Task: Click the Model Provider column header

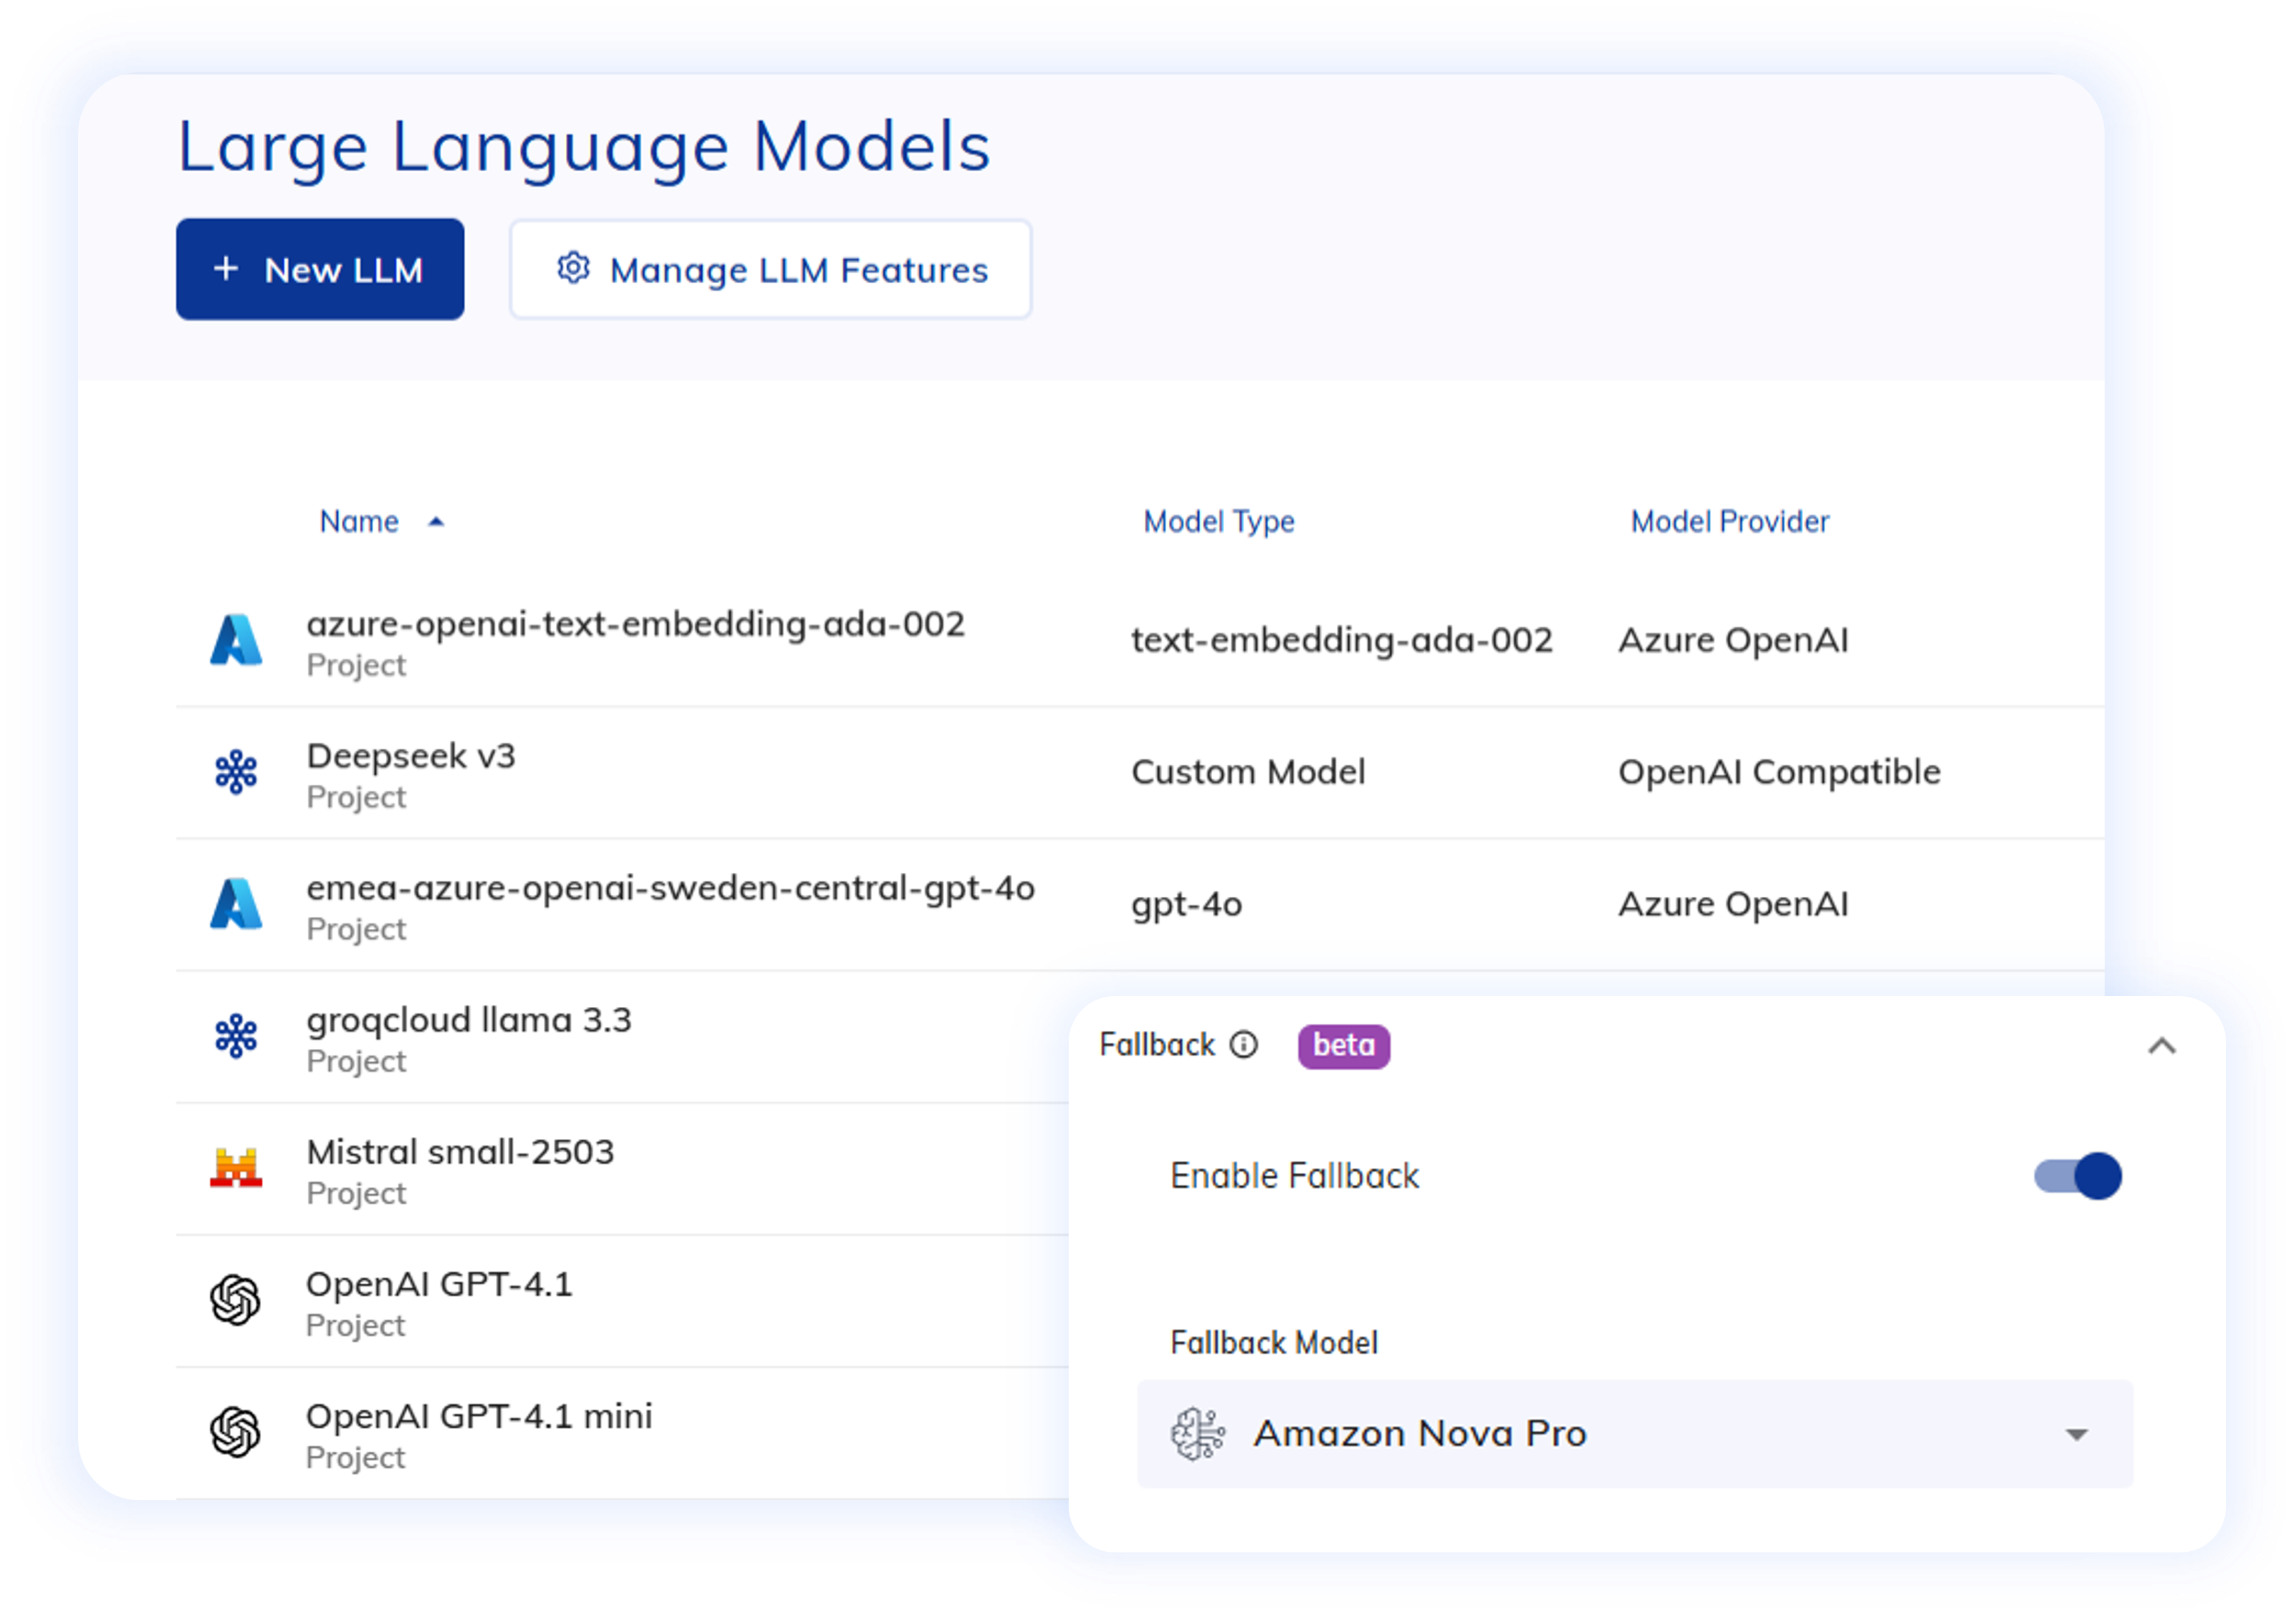Action: [1730, 522]
